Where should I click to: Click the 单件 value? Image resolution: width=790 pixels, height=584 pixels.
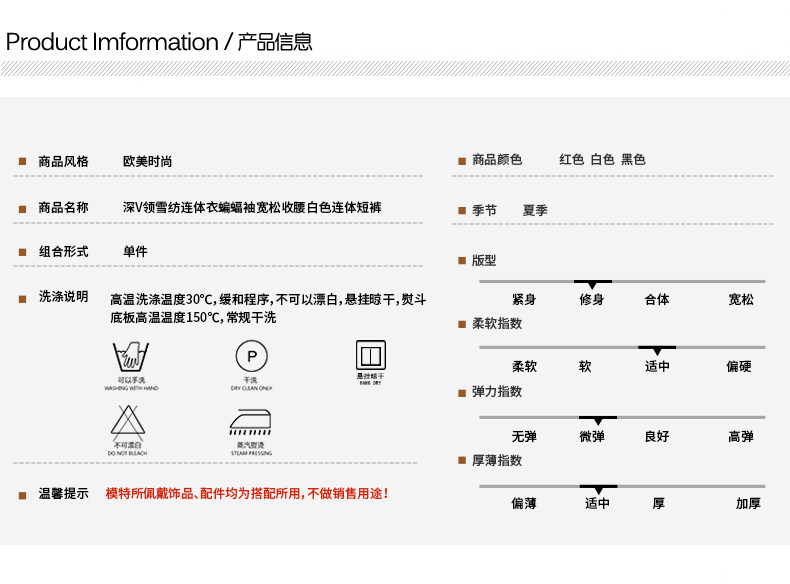point(135,251)
